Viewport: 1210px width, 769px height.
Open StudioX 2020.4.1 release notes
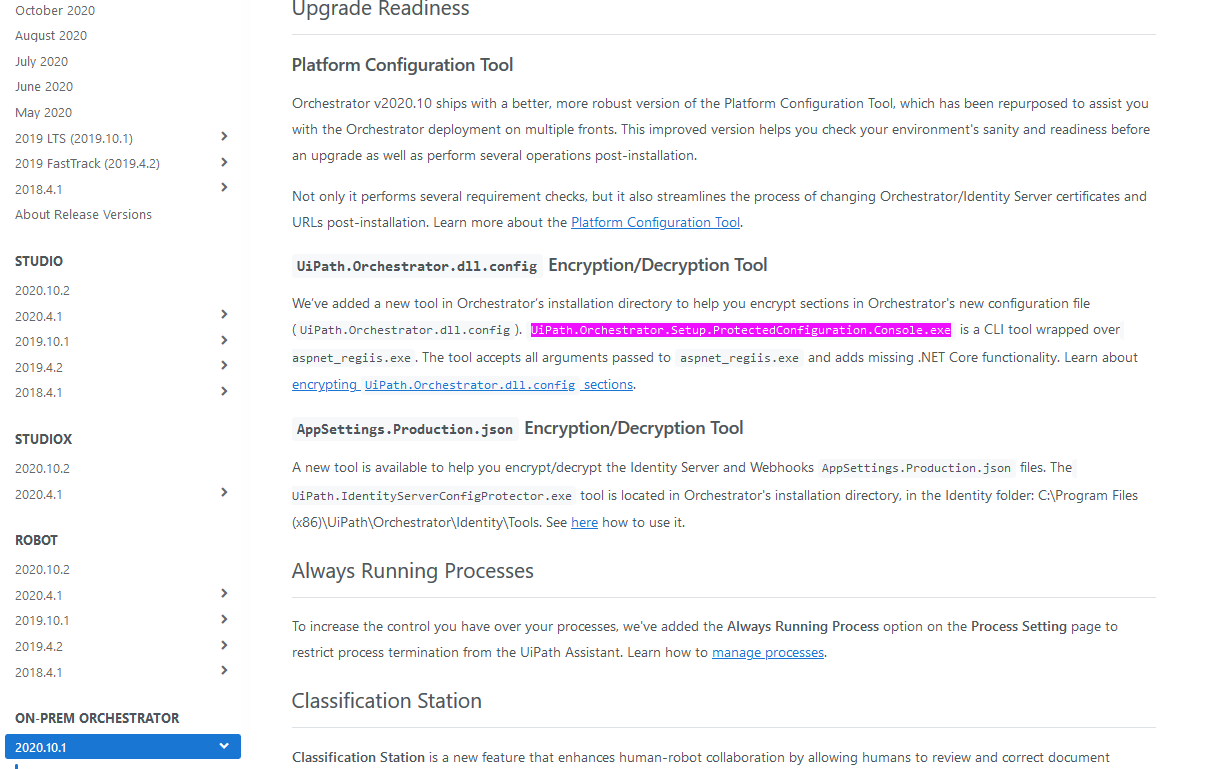pyautogui.click(x=38, y=494)
